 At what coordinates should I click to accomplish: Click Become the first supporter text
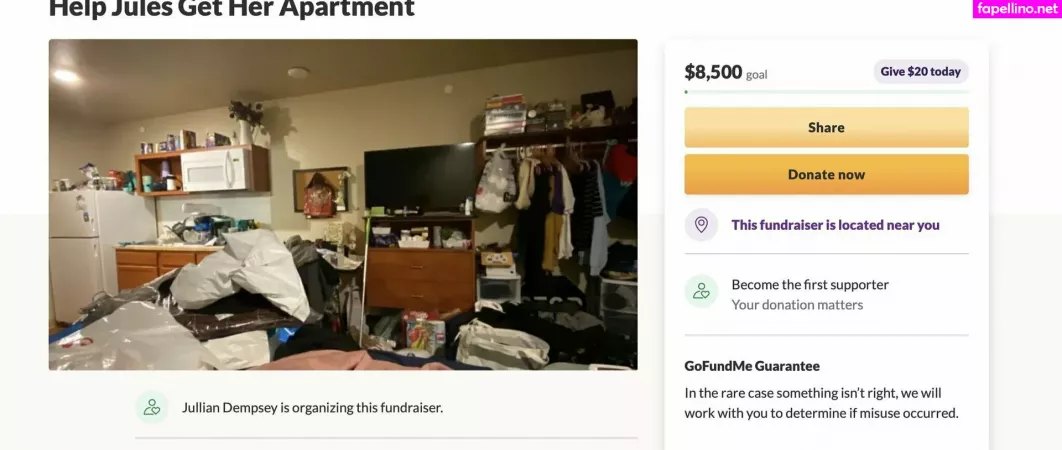[x=810, y=285]
